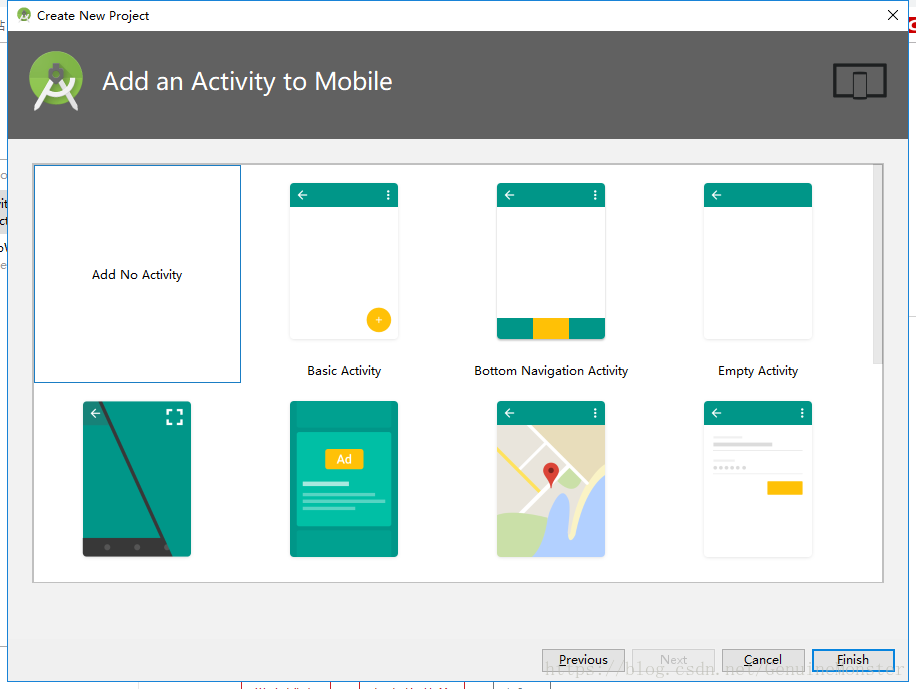Viewport: 916px width, 689px height.
Task: Pick the Google Maps Activity thumbnail
Action: 551,479
